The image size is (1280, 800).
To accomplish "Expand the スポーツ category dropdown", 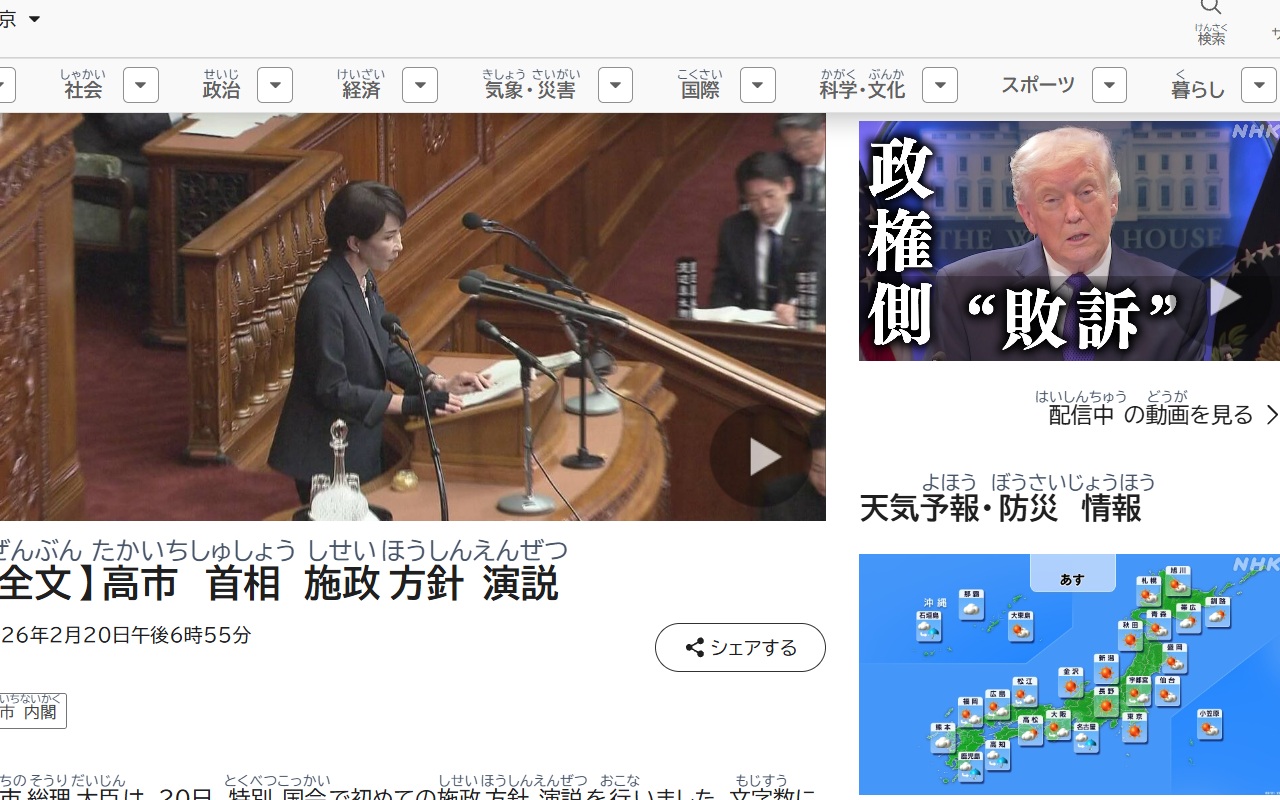I will pyautogui.click(x=1109, y=85).
